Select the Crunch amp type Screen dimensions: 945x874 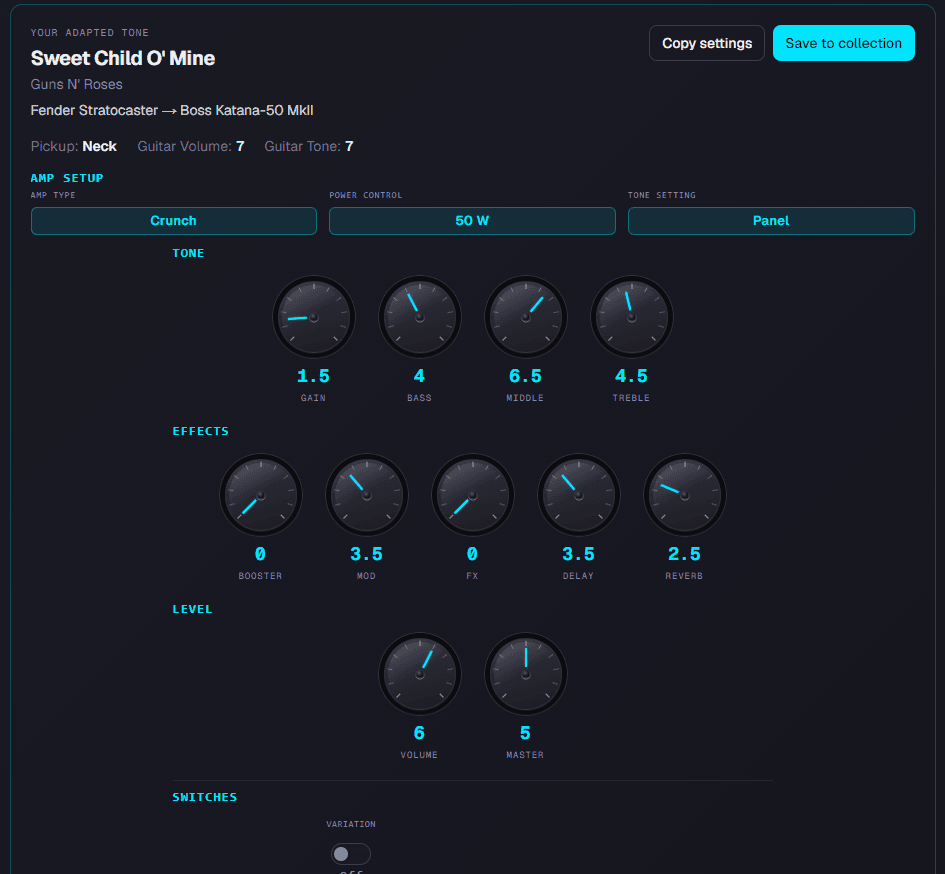coord(174,221)
